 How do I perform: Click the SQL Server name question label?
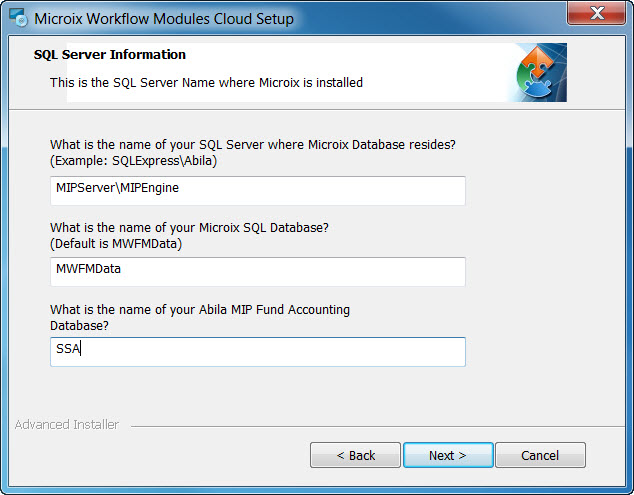point(253,145)
